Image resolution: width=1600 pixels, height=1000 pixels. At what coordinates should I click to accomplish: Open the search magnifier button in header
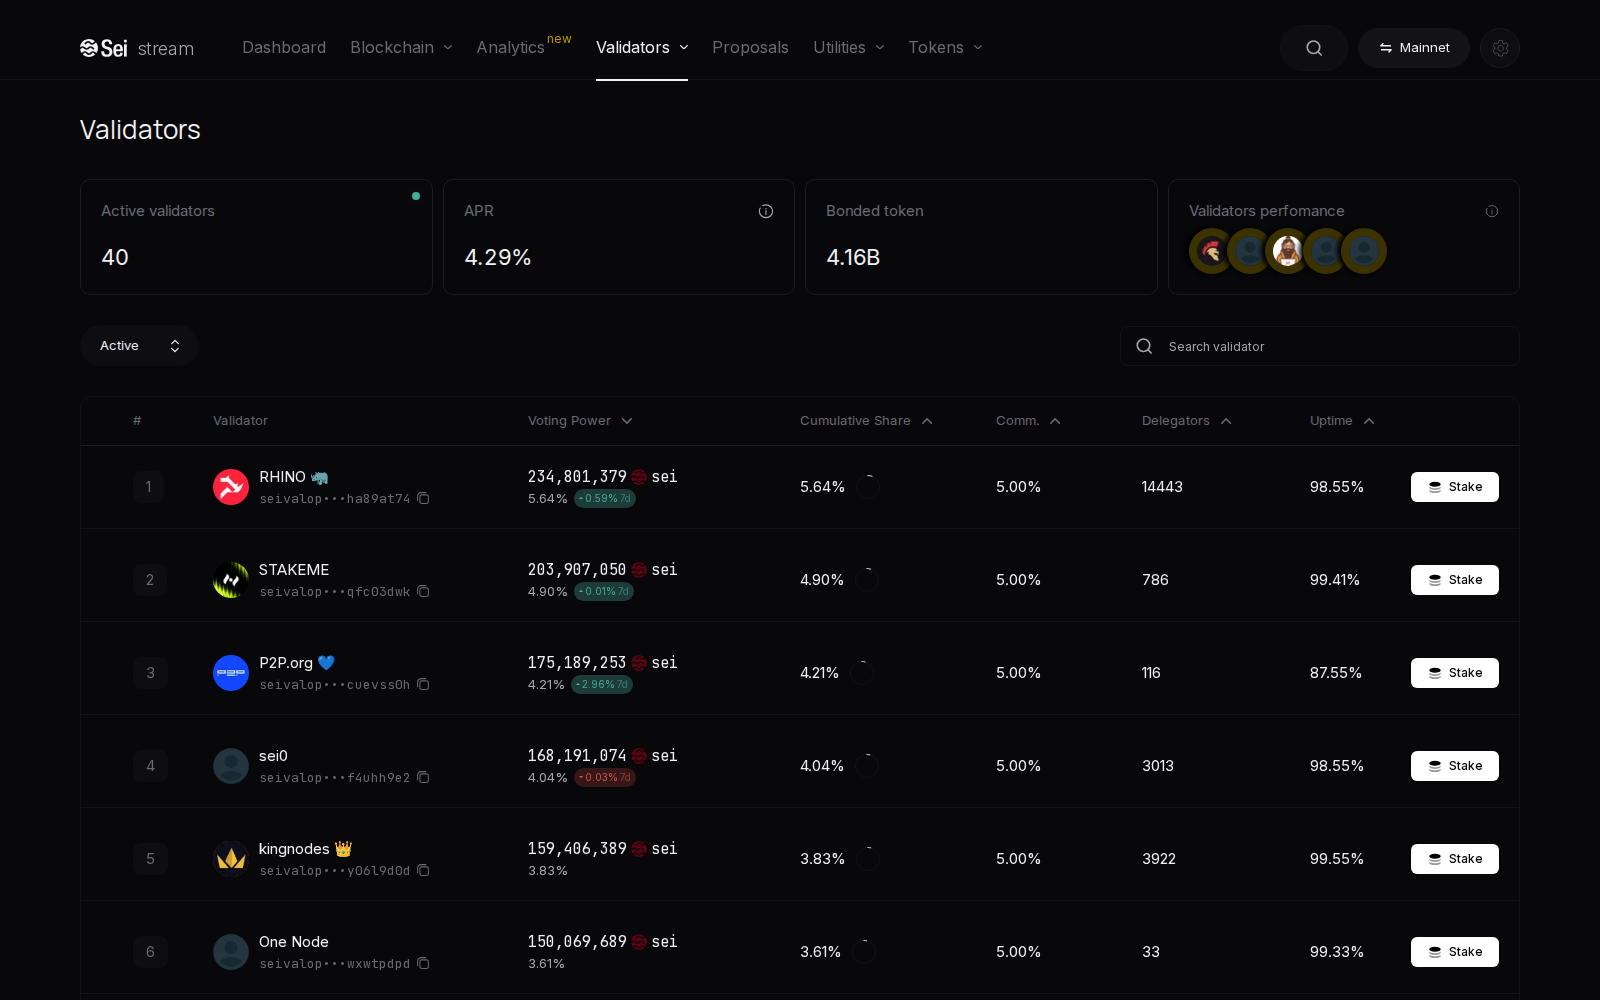[x=1314, y=48]
